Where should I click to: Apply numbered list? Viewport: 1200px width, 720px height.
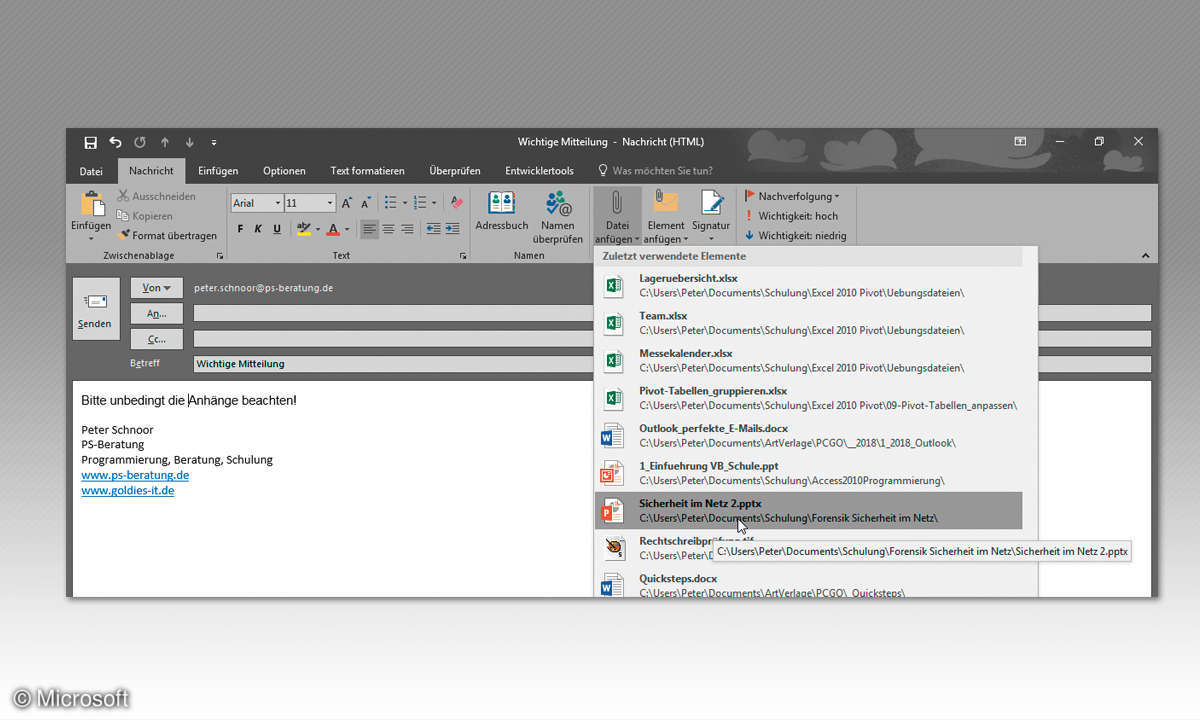coord(421,203)
